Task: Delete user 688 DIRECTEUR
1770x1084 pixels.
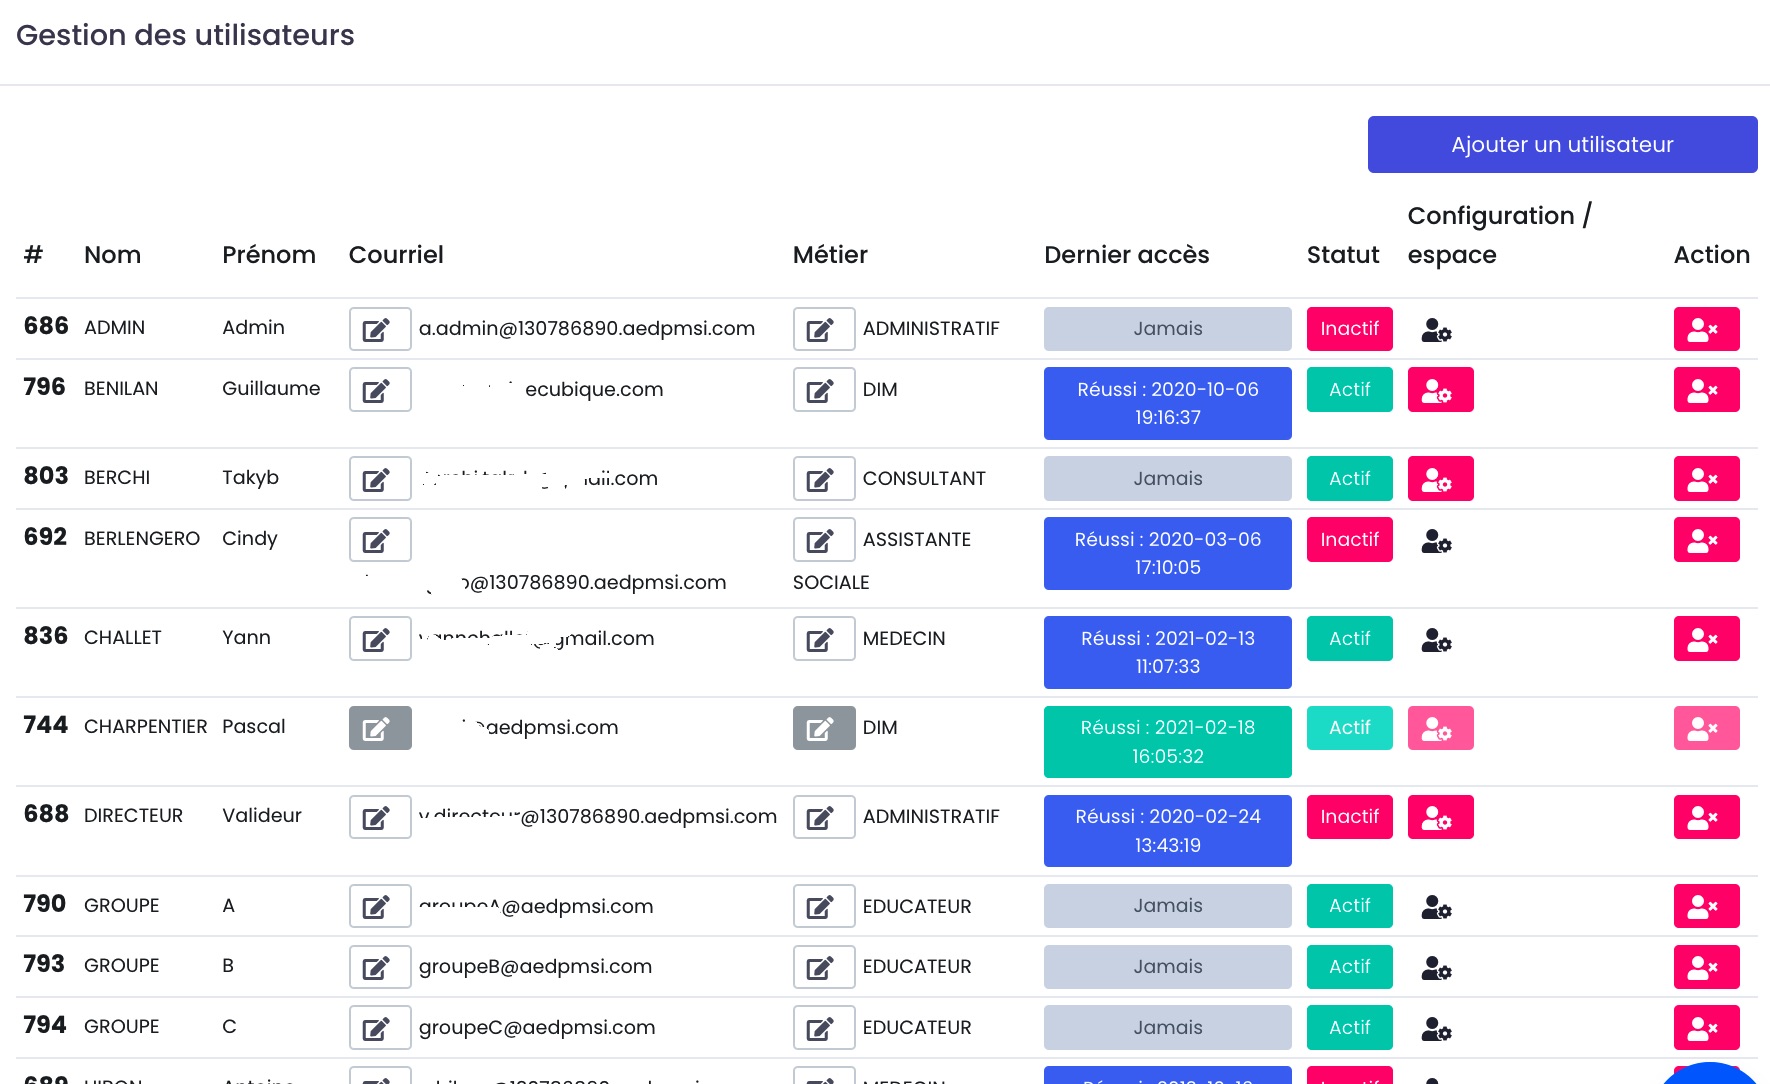Action: 1706,817
